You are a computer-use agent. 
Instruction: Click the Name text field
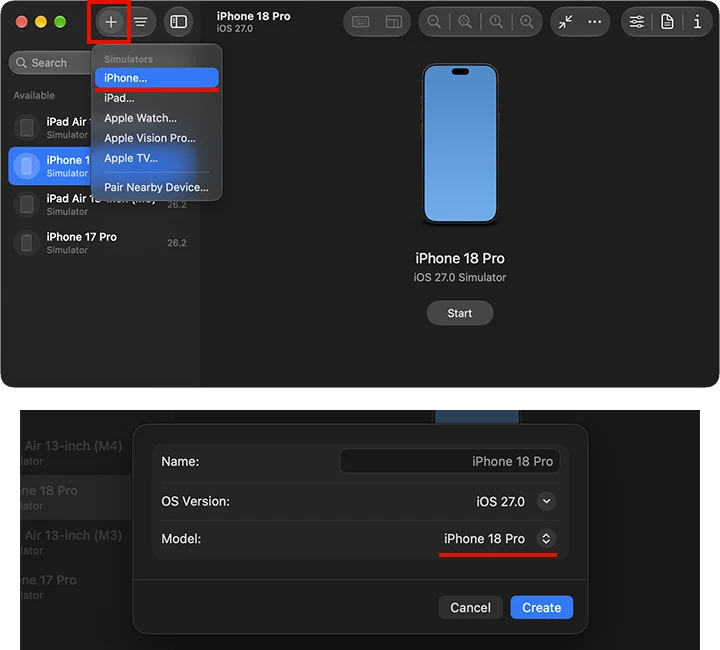tap(450, 461)
